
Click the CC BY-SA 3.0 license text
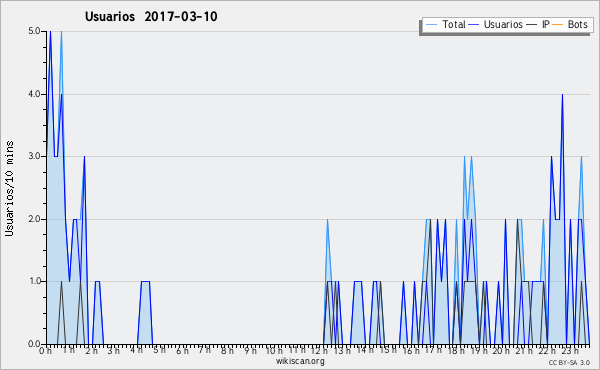pyautogui.click(x=569, y=362)
